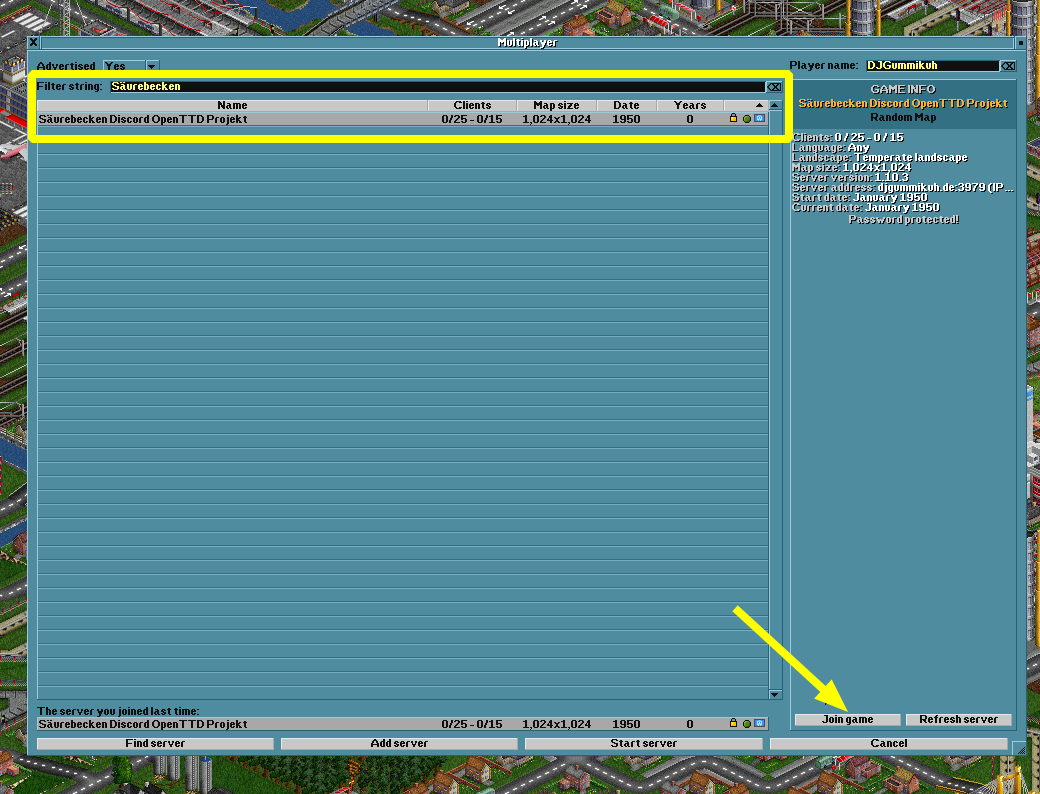Close the Multiplayer window with the X box
This screenshot has width=1040, height=794.
(x=33, y=42)
